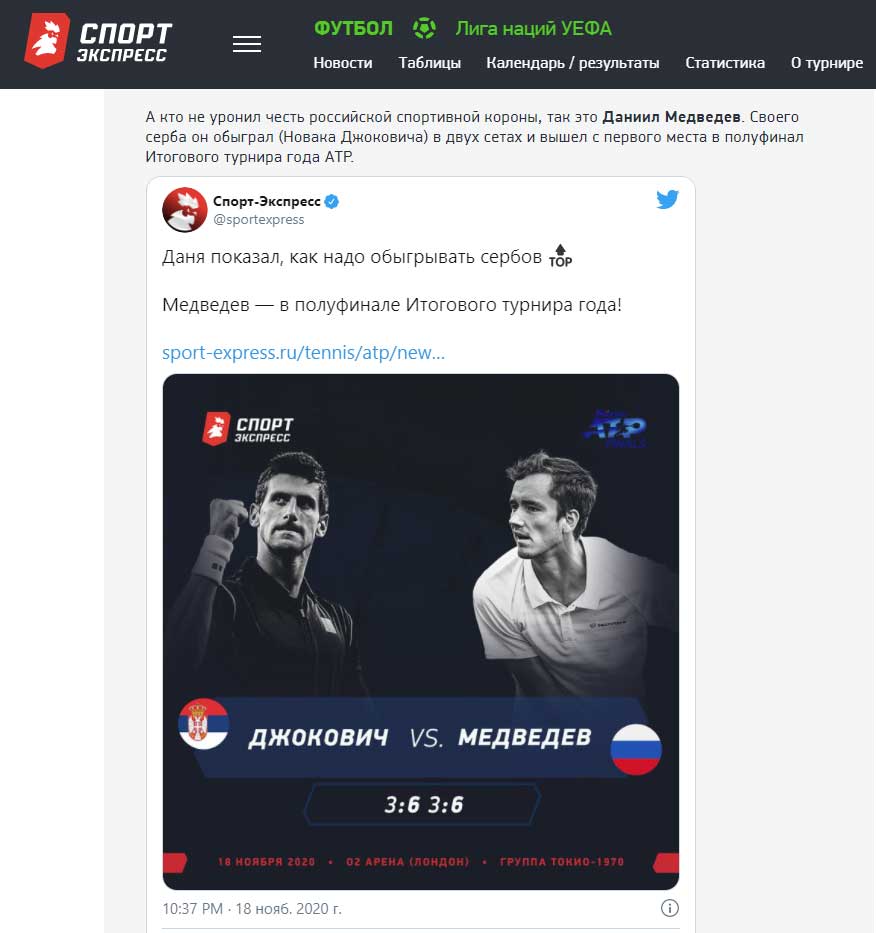Open Лига наций УЕФА link
The height and width of the screenshot is (933, 876).
(533, 29)
